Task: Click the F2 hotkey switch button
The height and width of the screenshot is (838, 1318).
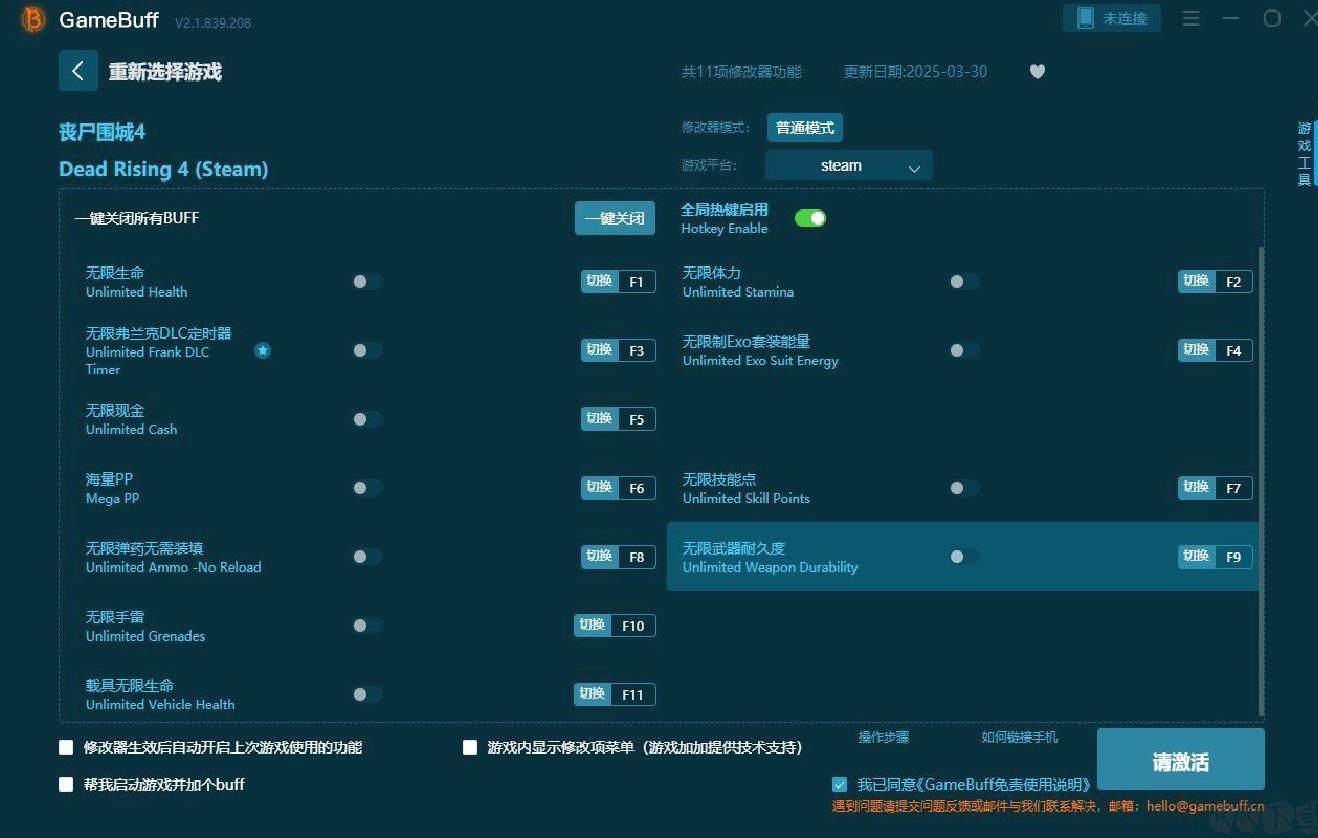Action: [x=1215, y=282]
